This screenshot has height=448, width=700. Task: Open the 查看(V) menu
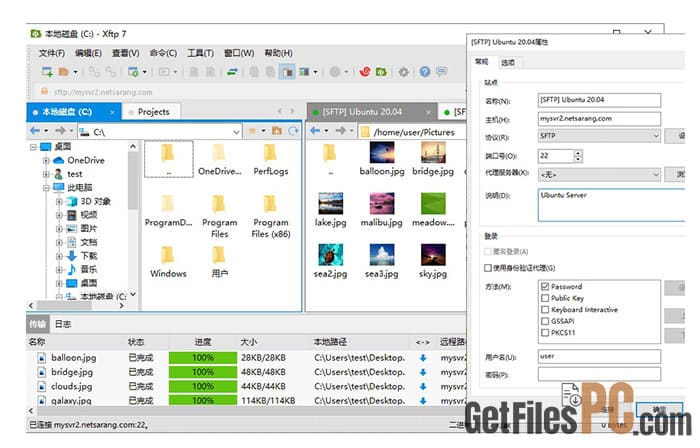pyautogui.click(x=125, y=53)
